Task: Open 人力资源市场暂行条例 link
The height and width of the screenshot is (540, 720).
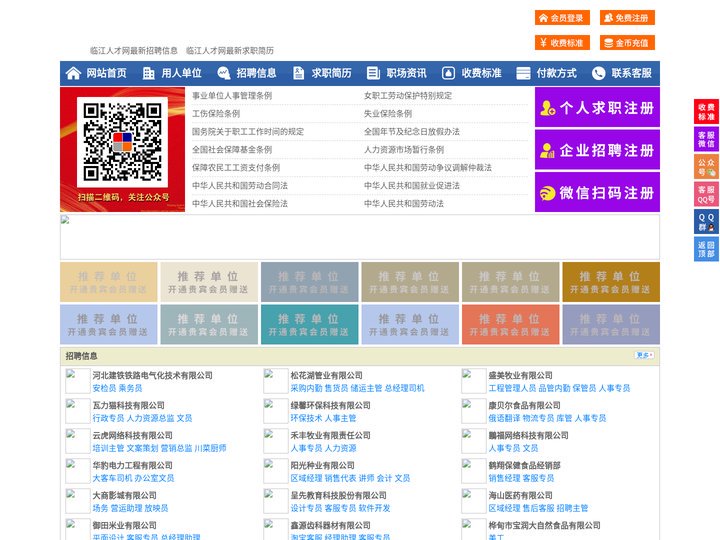Action: [404, 149]
